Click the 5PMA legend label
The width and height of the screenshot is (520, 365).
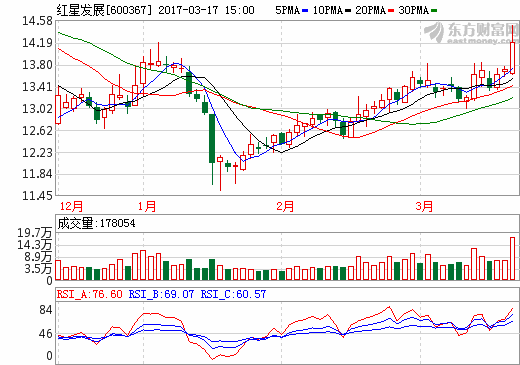(288, 10)
